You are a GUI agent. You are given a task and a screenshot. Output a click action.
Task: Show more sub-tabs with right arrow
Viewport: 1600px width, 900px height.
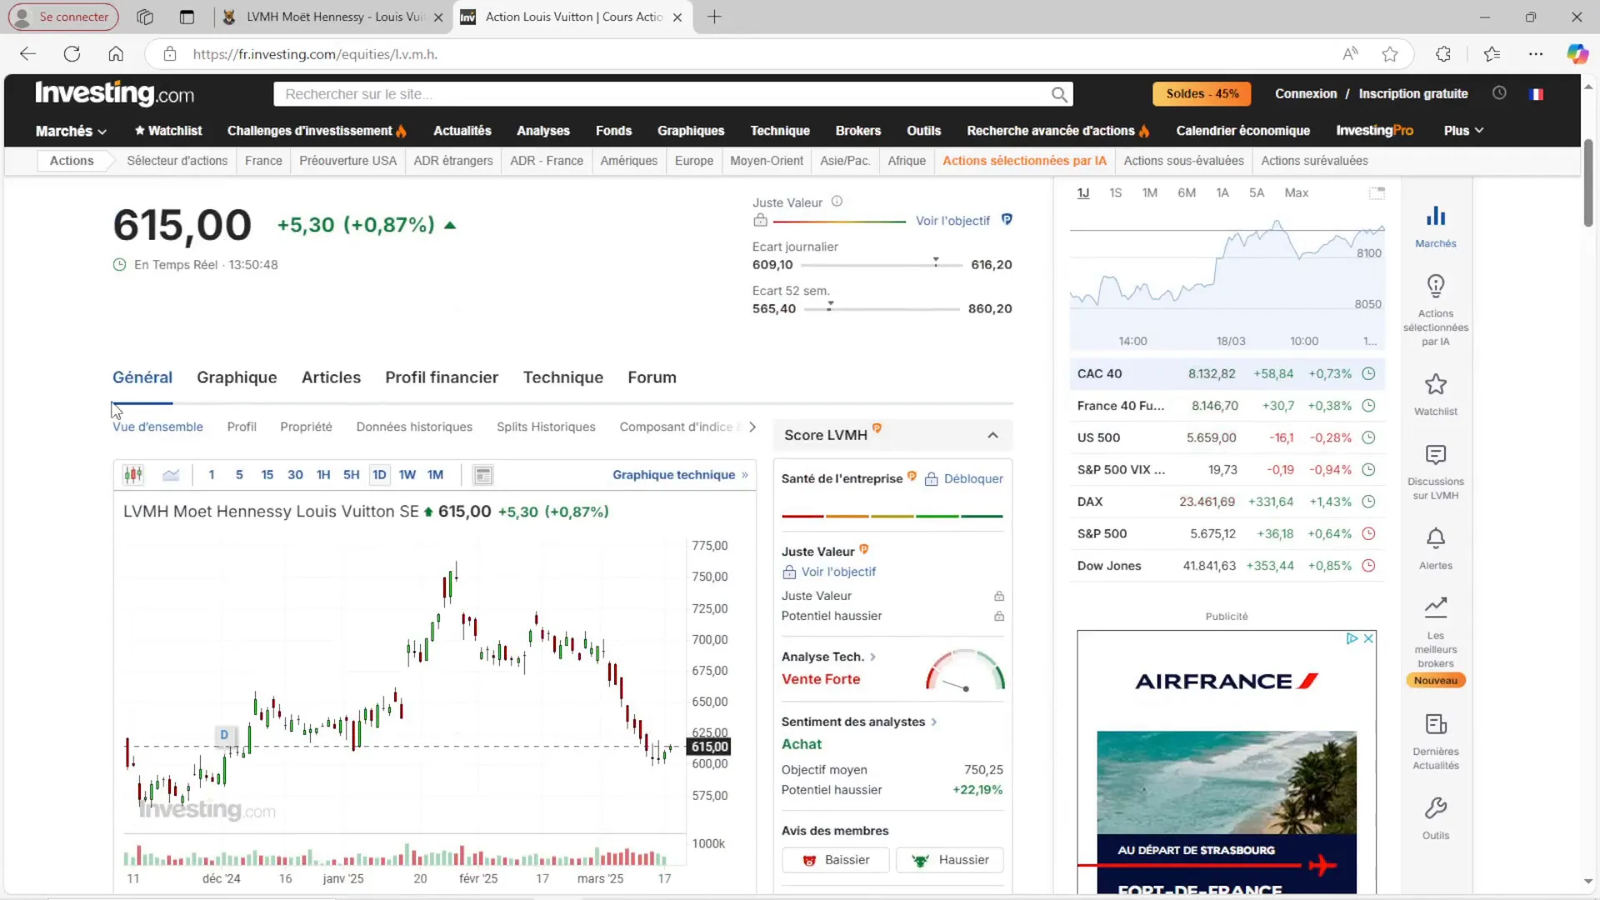(752, 427)
